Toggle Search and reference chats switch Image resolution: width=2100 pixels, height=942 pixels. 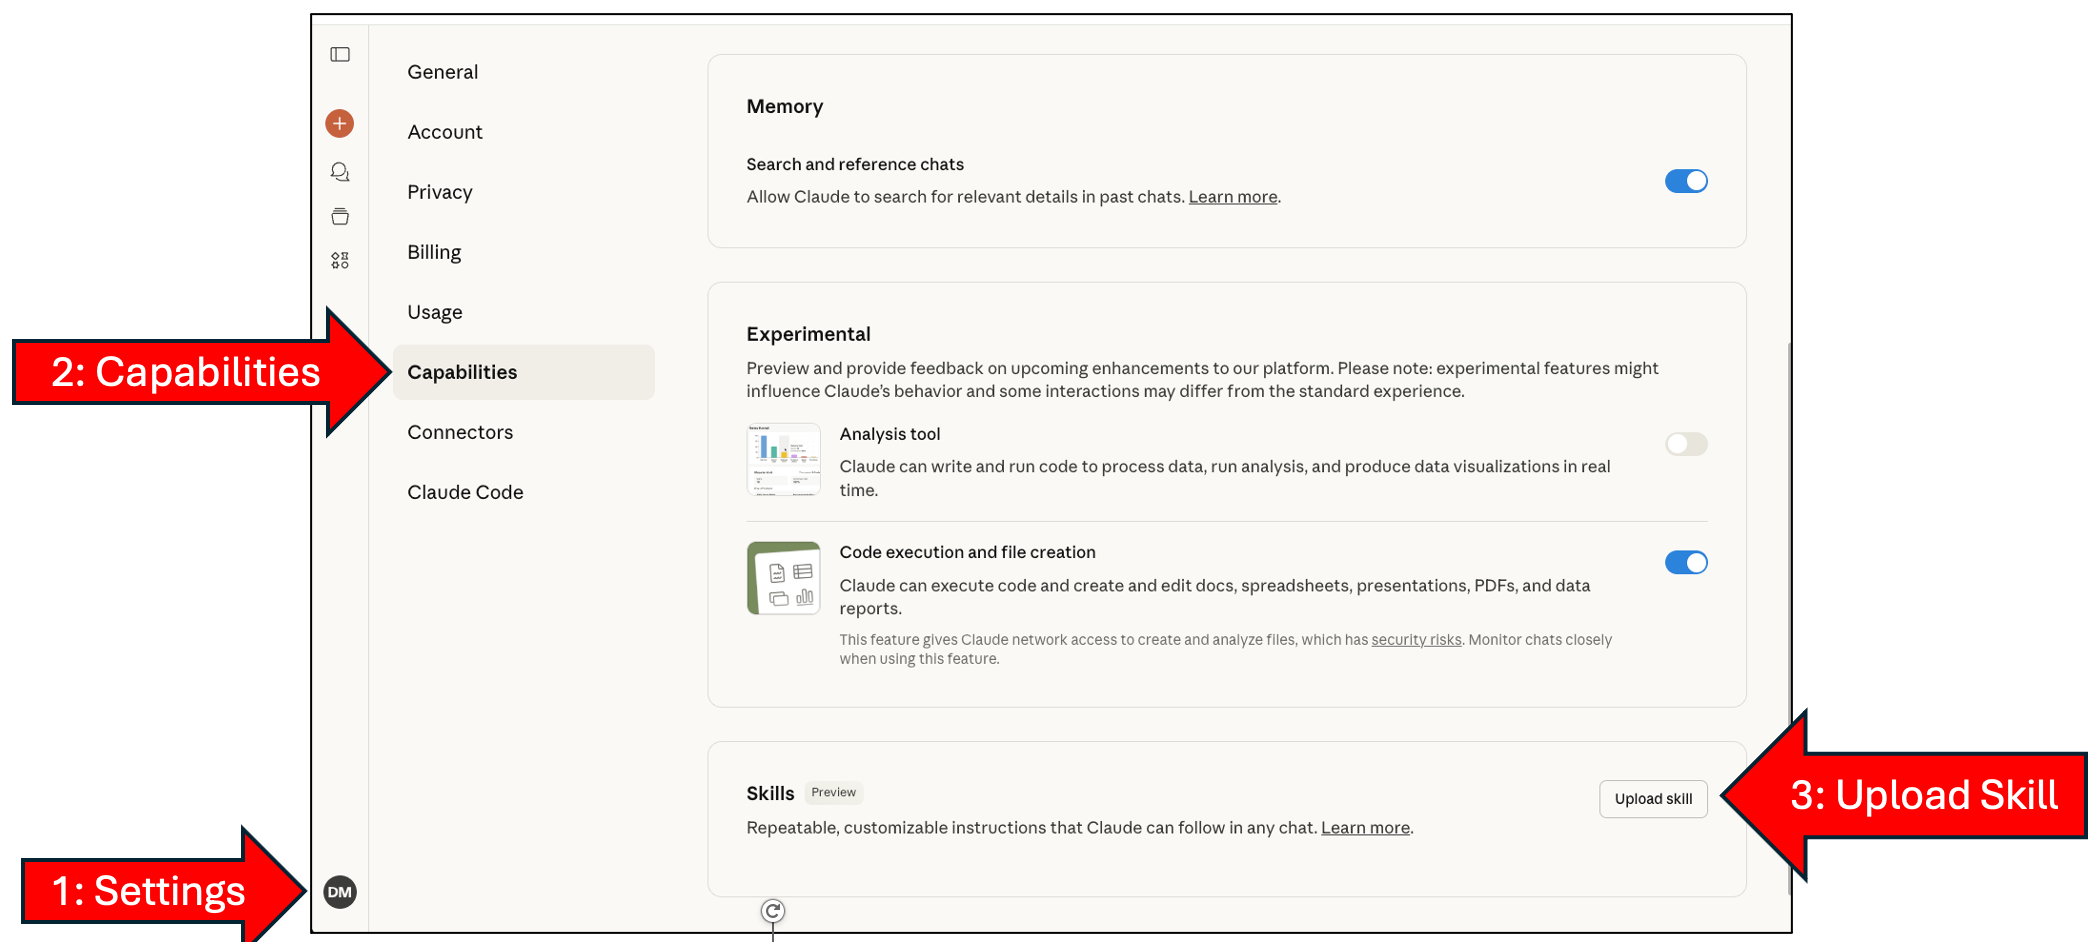(1686, 181)
